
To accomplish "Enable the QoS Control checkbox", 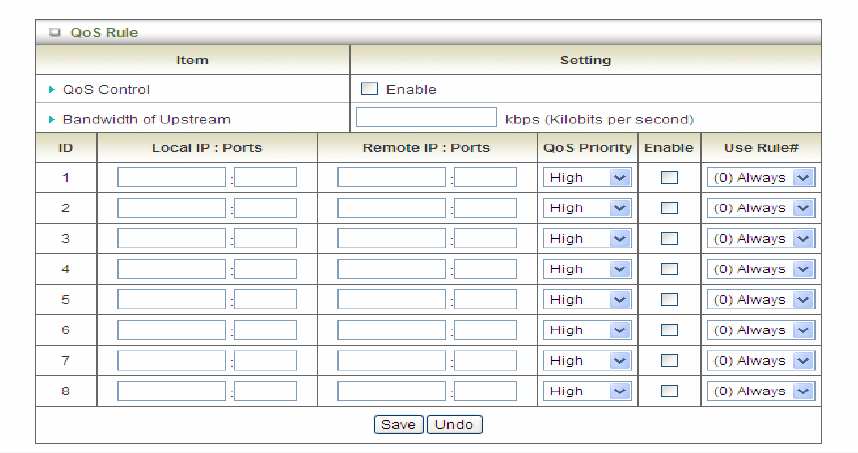I will (369, 89).
